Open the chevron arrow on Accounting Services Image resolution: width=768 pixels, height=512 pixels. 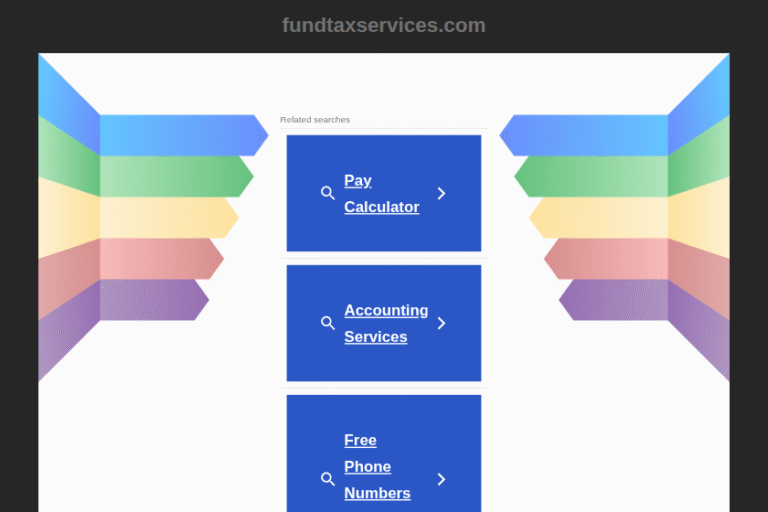coord(441,323)
